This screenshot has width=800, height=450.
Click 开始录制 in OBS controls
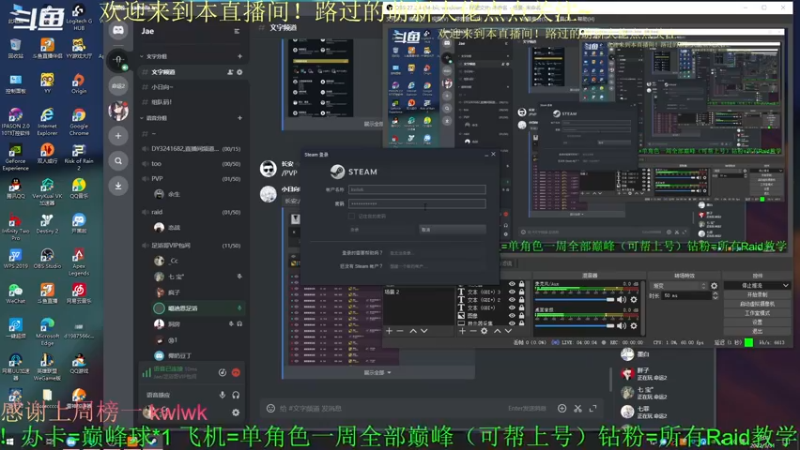[x=757, y=295]
